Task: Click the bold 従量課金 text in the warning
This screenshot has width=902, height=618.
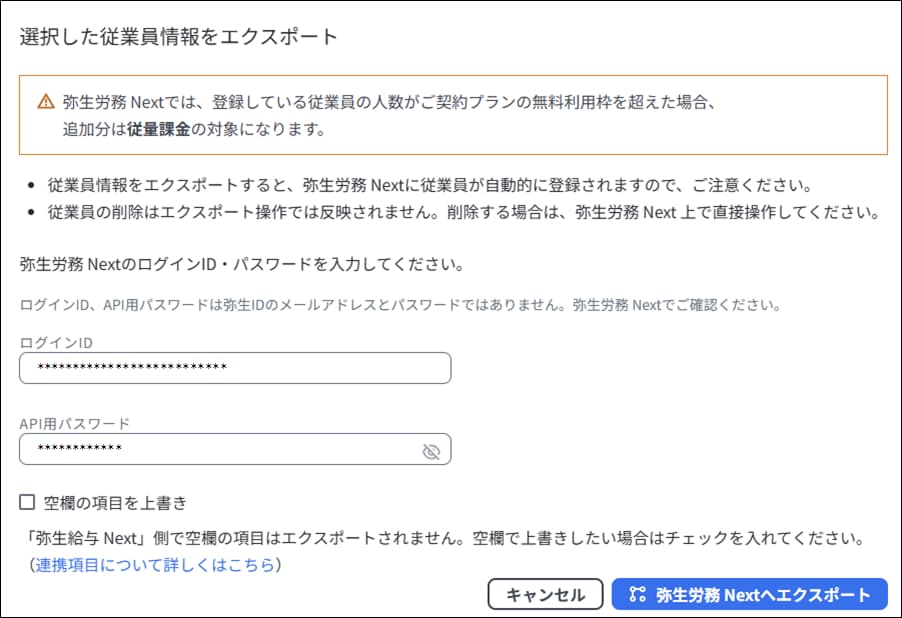Action: point(158,130)
